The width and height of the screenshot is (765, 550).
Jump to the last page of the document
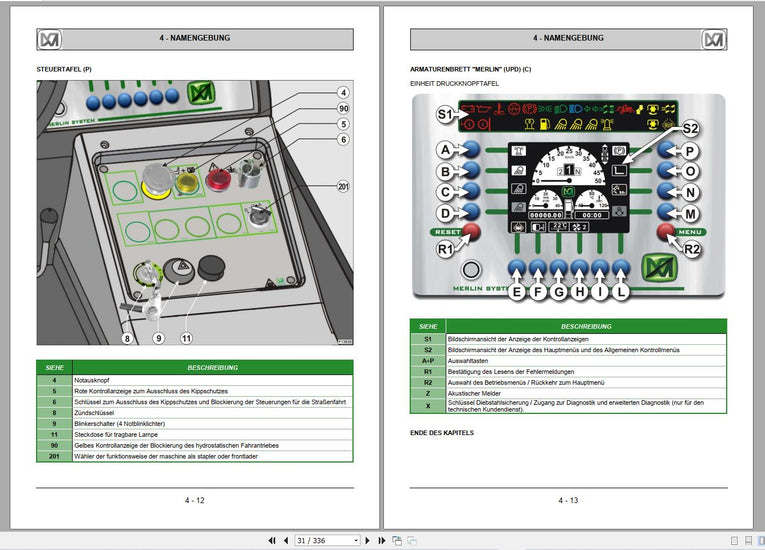tap(381, 541)
